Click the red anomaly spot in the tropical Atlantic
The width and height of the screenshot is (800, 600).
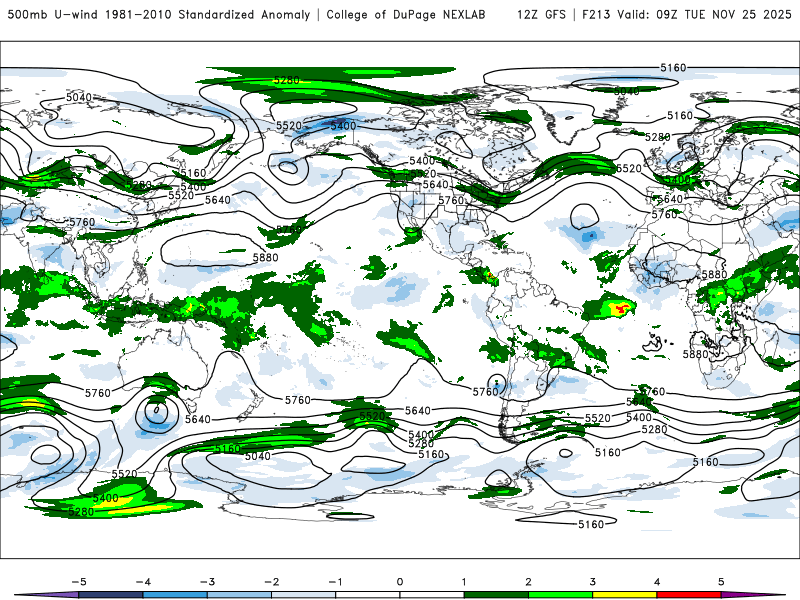(622, 308)
